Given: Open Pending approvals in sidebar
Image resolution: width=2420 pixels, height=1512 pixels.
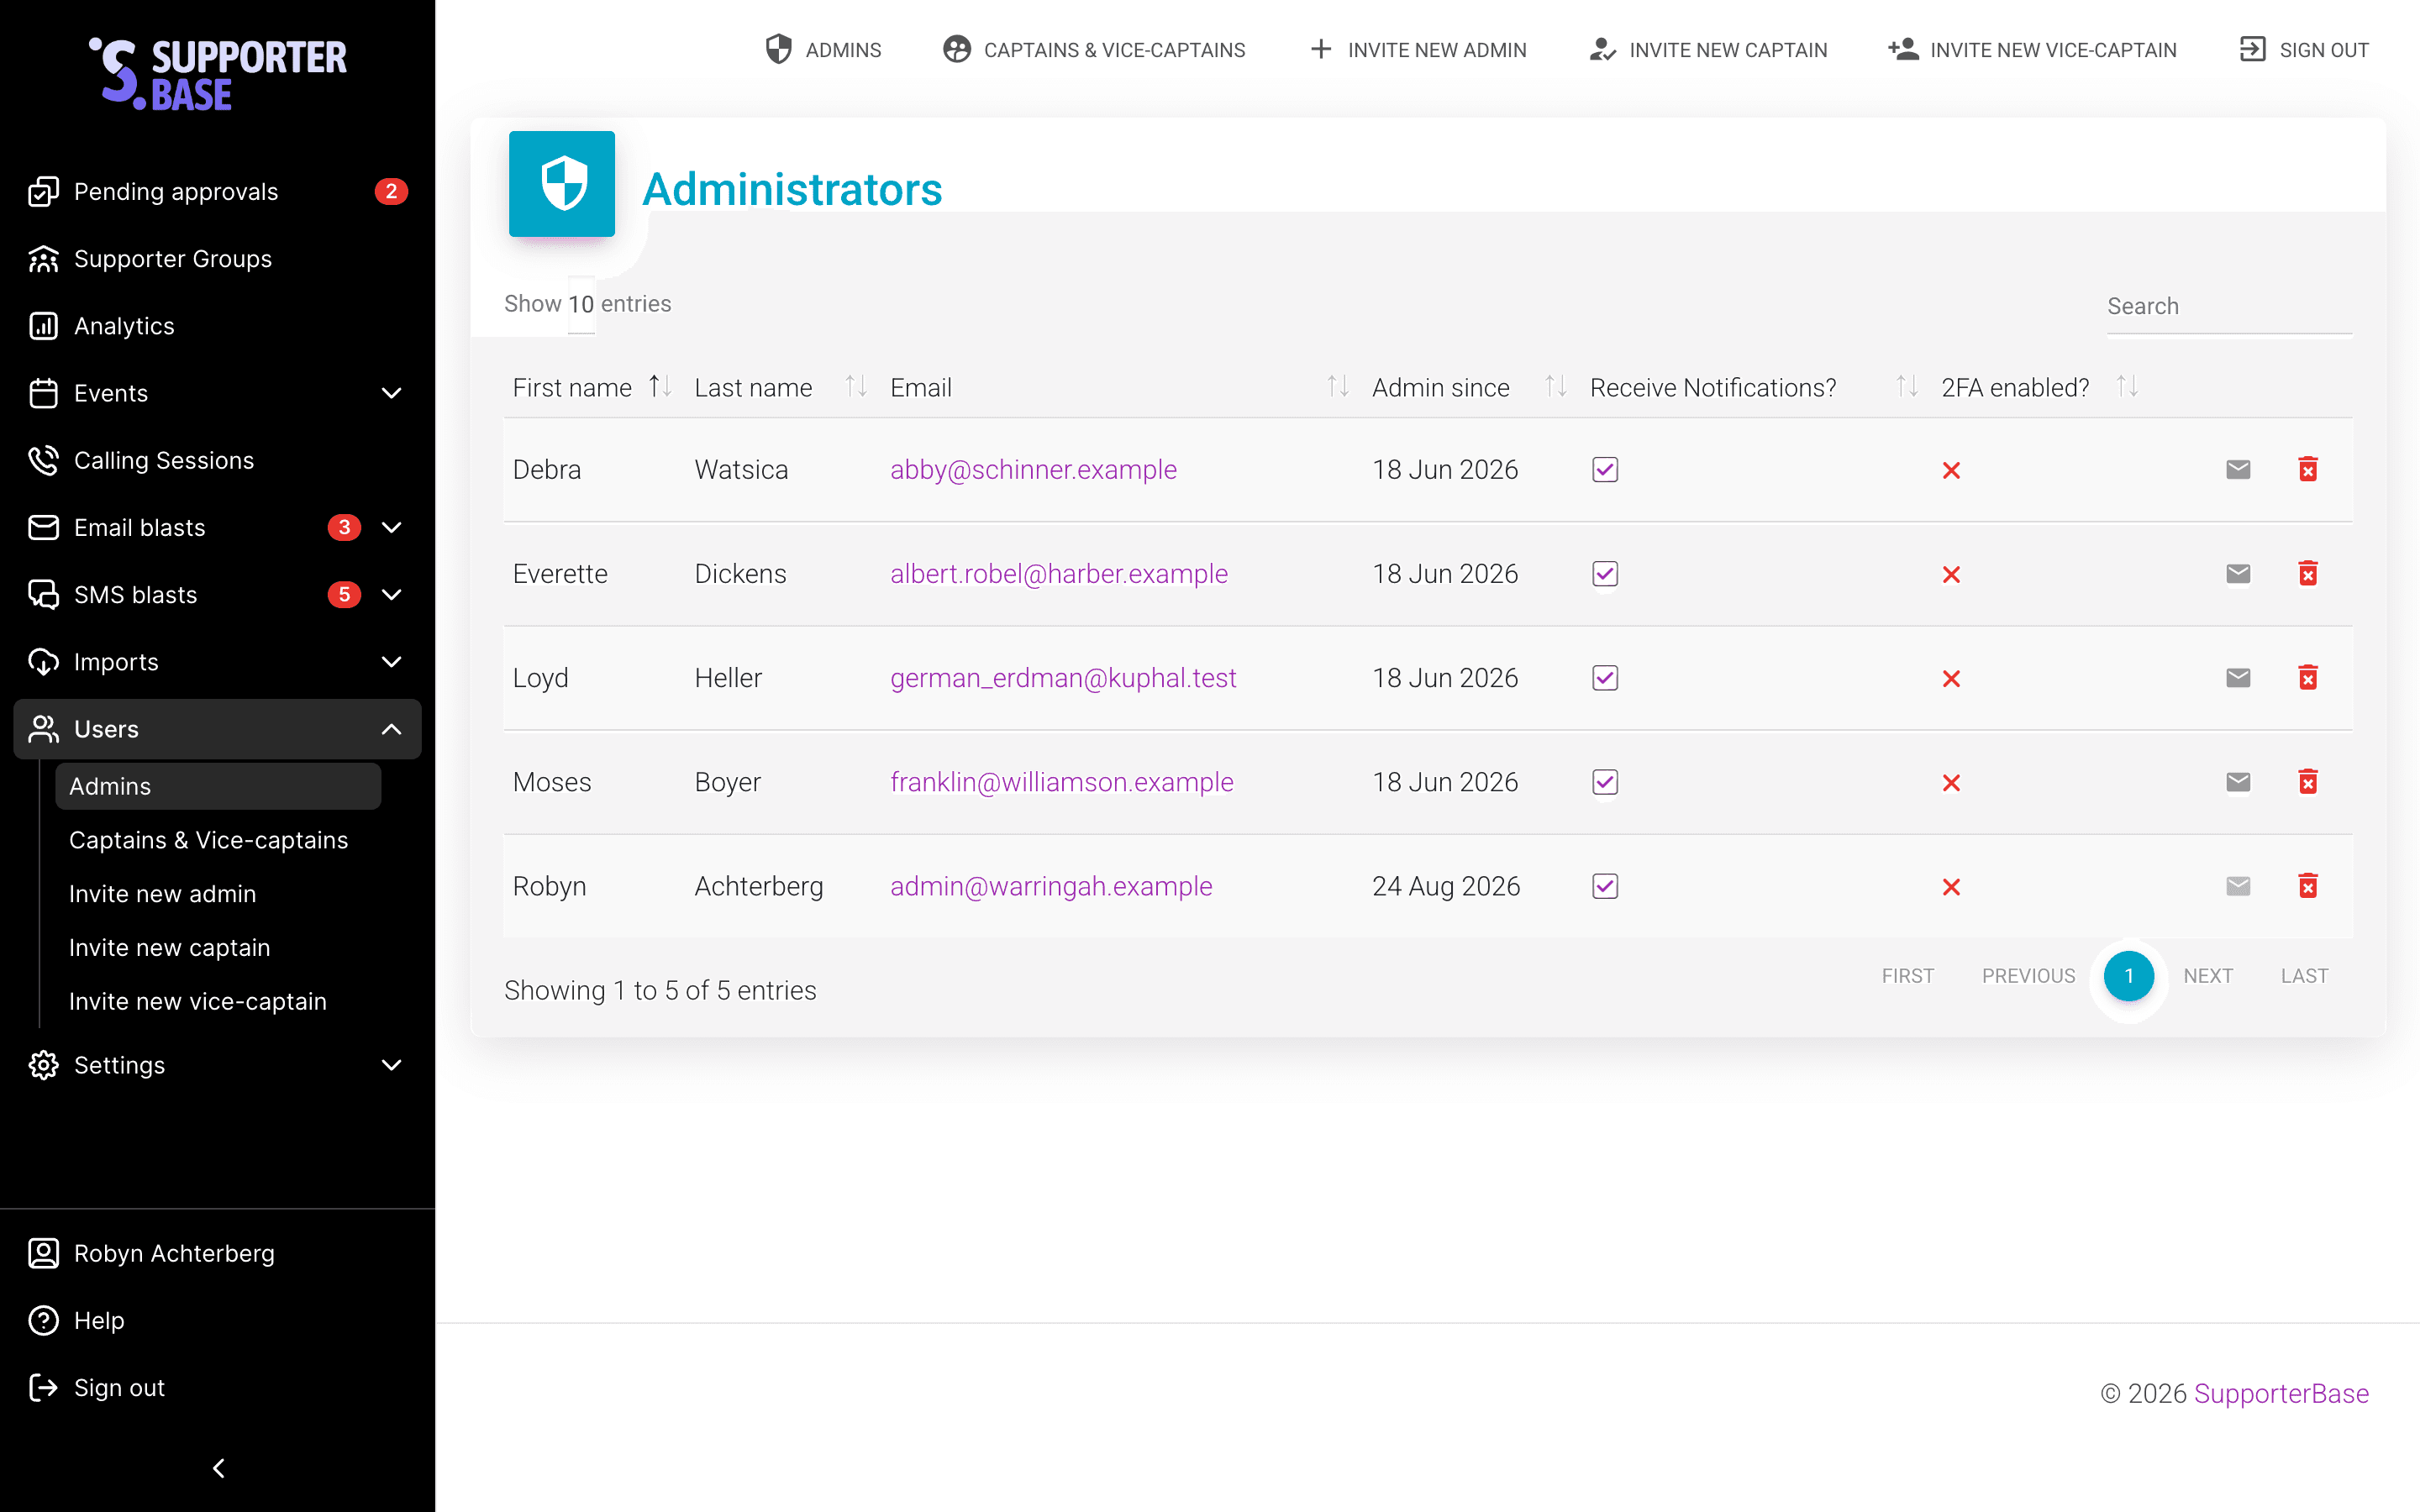Looking at the screenshot, I should click(217, 191).
